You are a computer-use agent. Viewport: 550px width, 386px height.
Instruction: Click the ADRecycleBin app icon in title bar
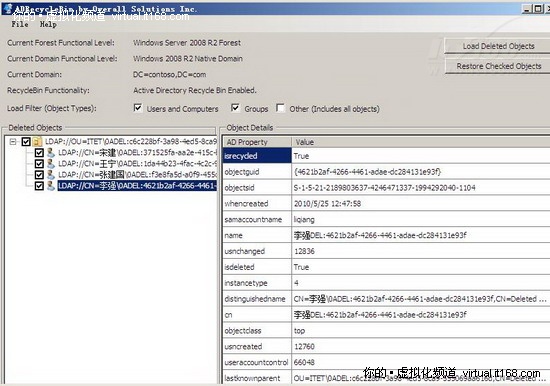(x=8, y=8)
